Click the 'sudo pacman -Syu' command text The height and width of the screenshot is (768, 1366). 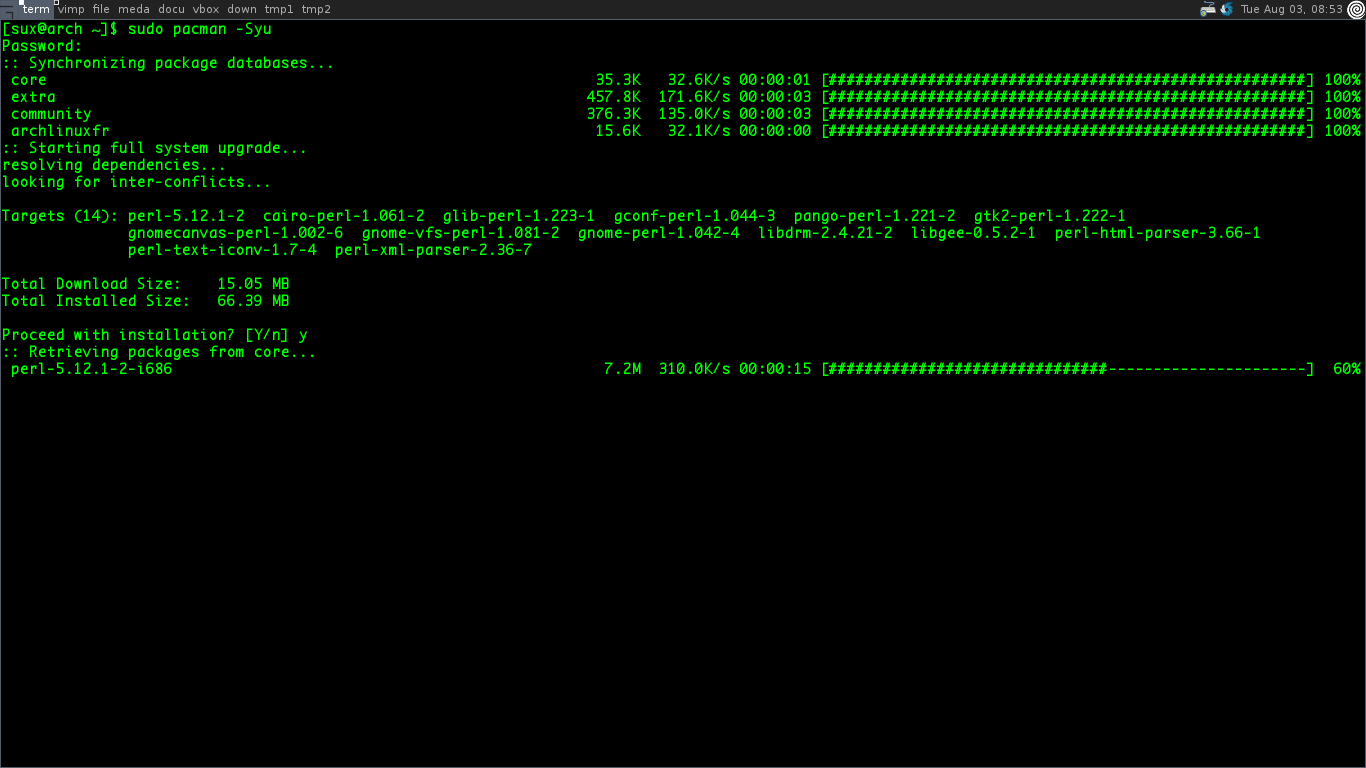pos(200,29)
